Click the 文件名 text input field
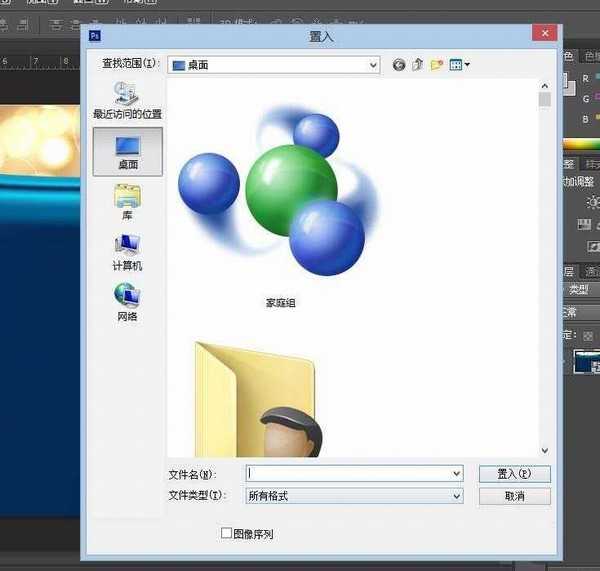The image size is (600, 571). point(348,474)
